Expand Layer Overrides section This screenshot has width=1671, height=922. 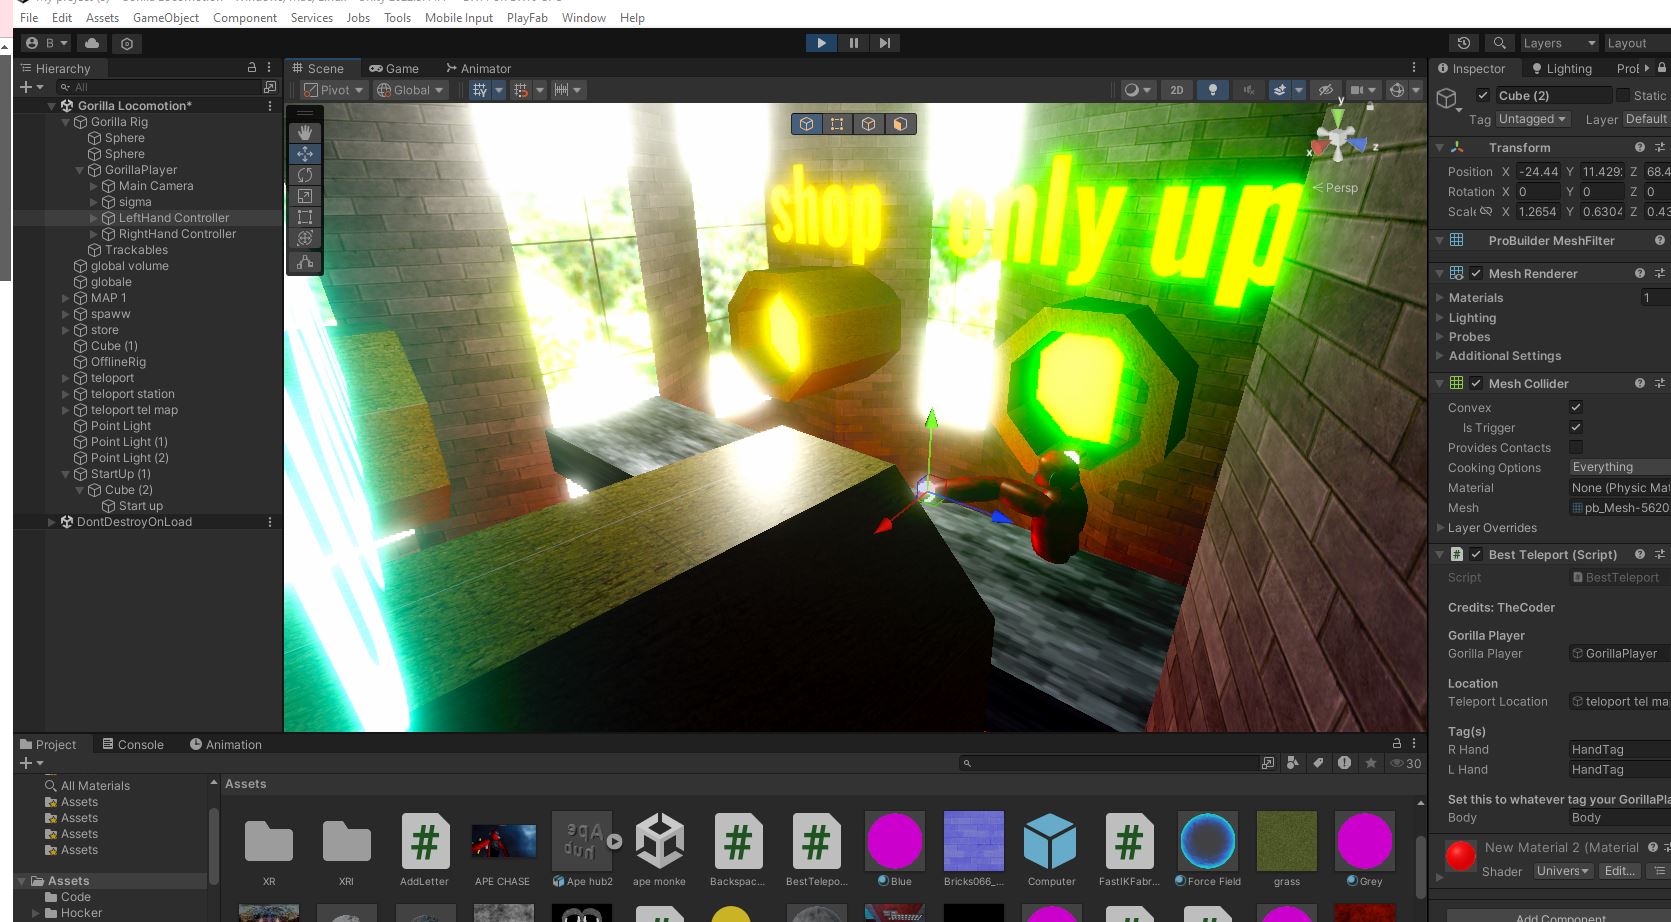point(1439,527)
